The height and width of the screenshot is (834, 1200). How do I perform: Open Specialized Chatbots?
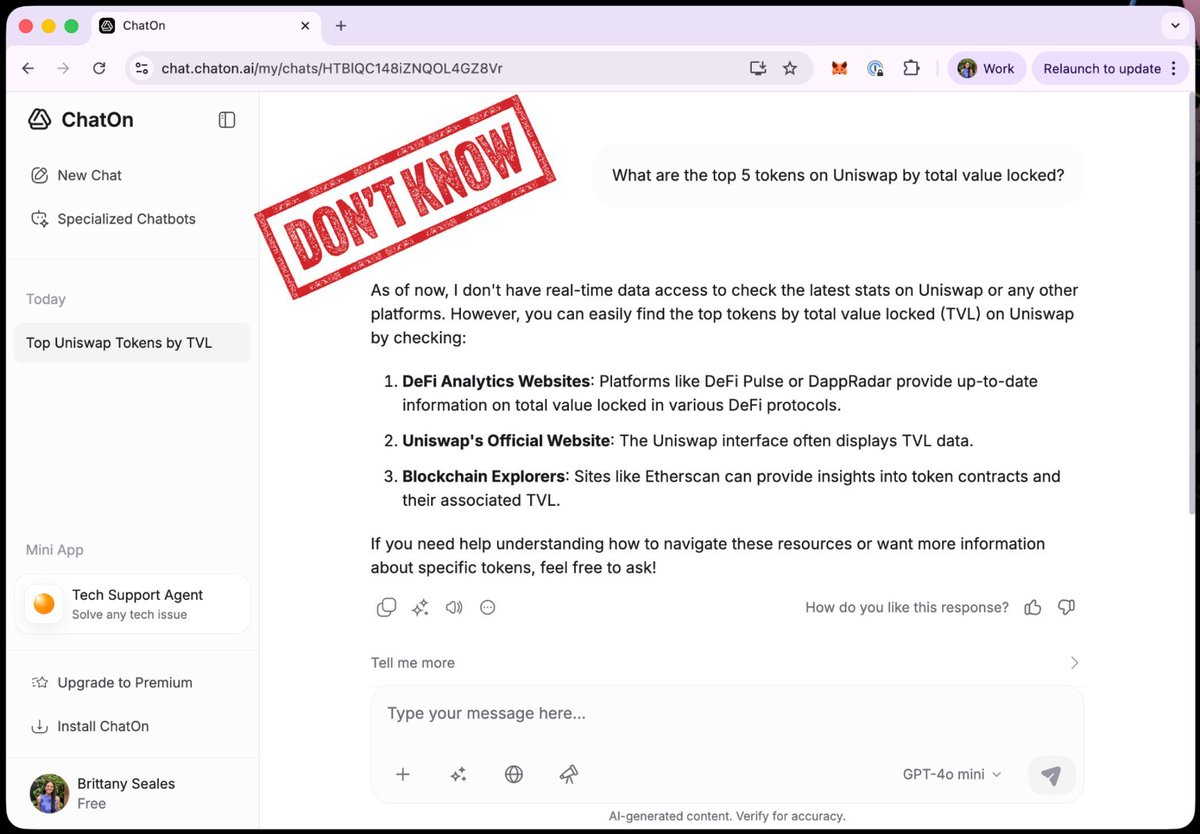coord(113,219)
